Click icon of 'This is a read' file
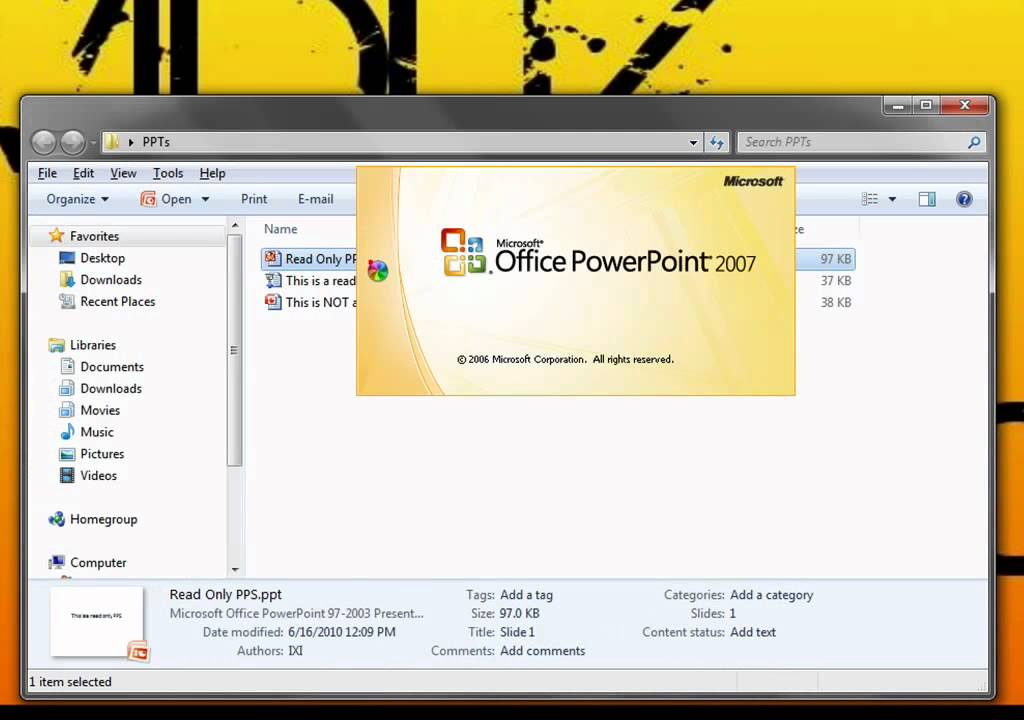The width and height of the screenshot is (1024, 720). coord(273,280)
